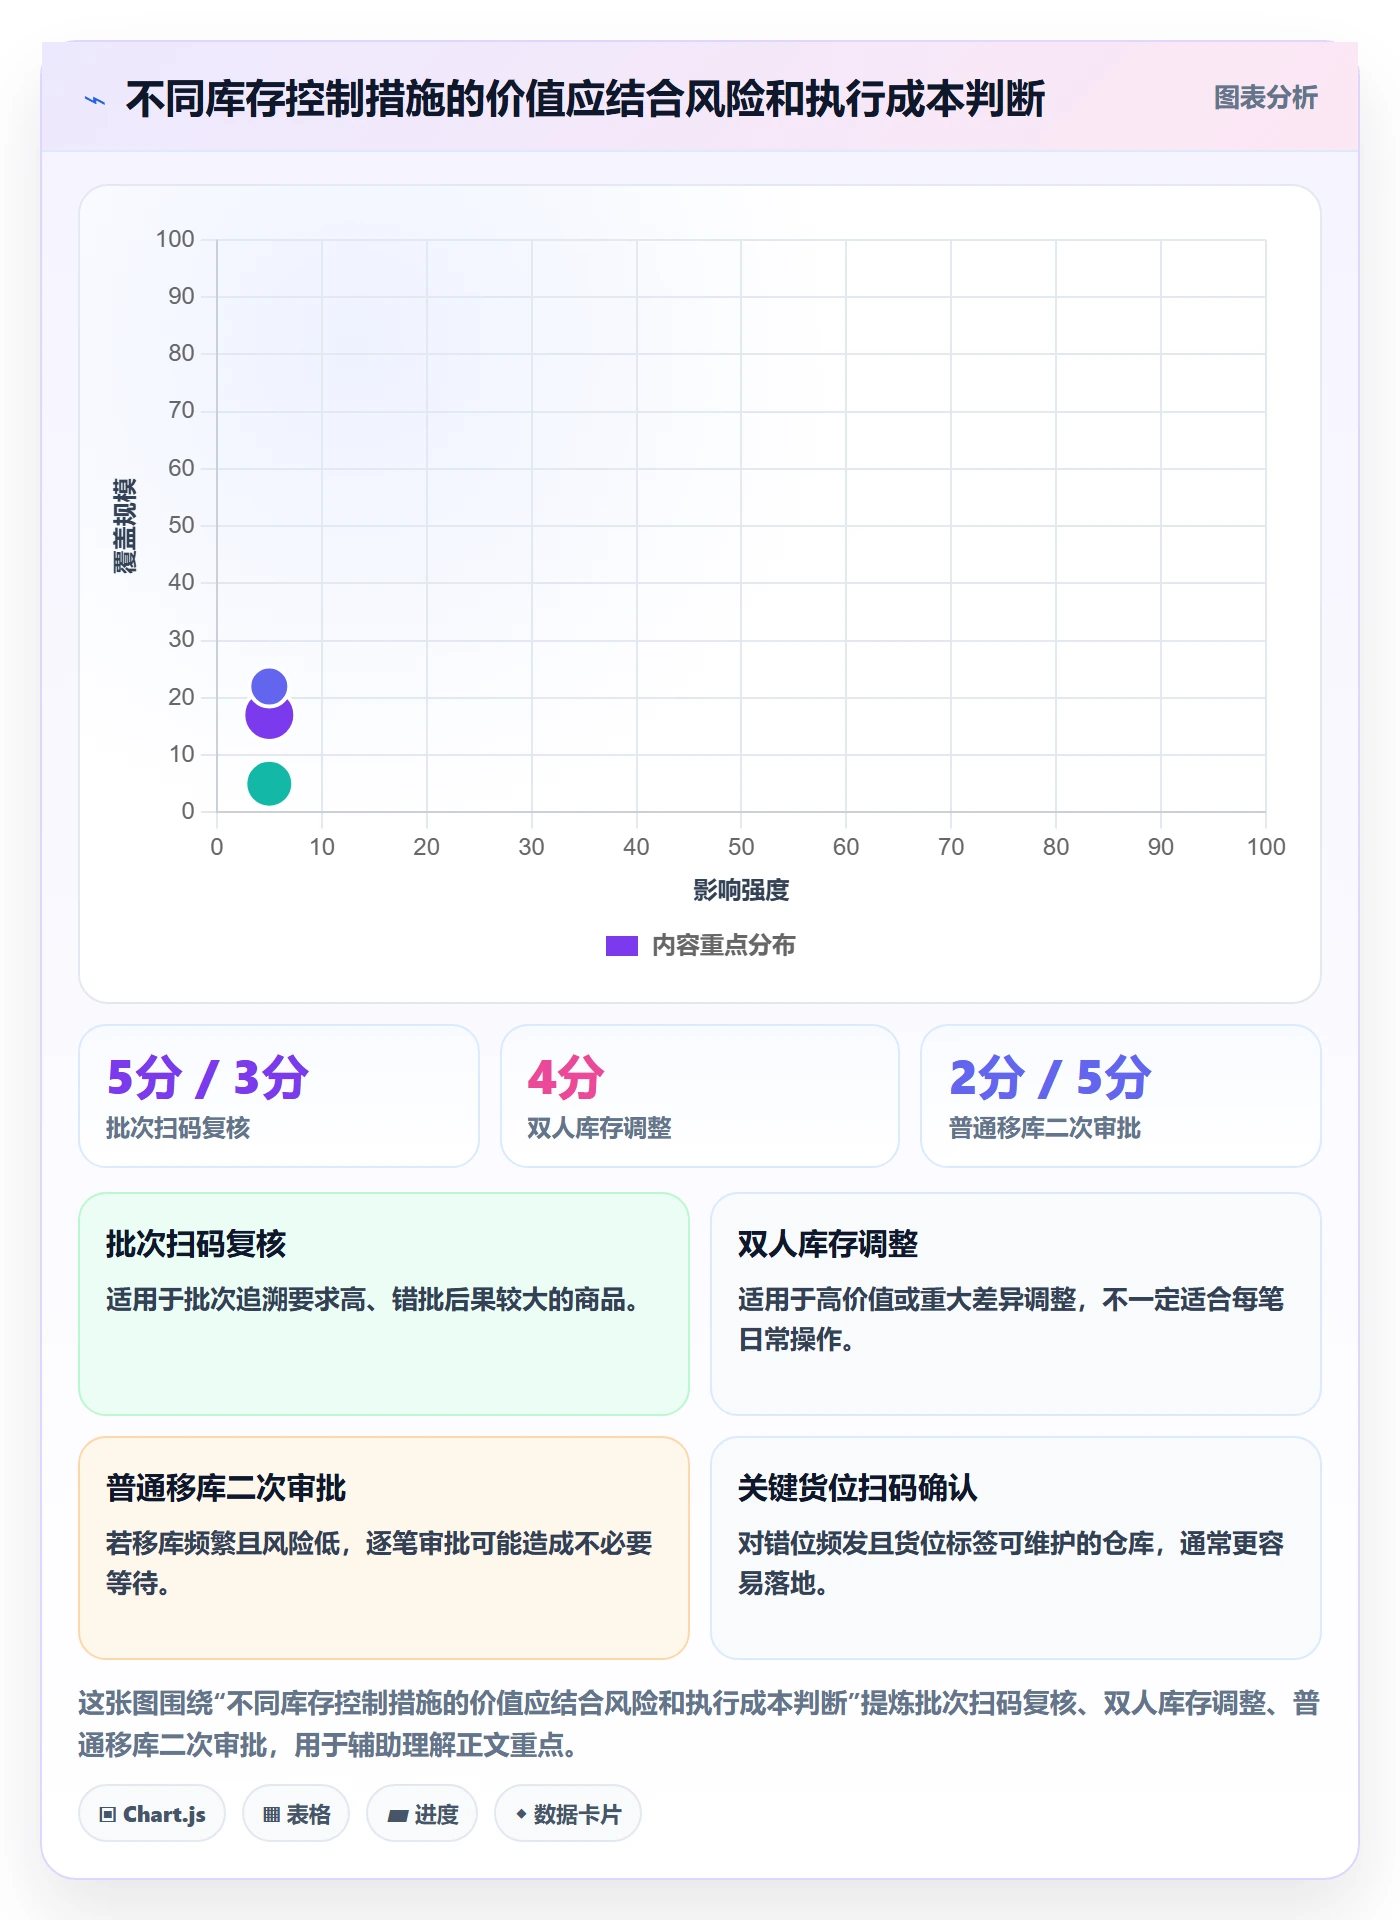1400x1920 pixels.
Task: Click the 数据卡片 tag chip
Action: point(568,1814)
